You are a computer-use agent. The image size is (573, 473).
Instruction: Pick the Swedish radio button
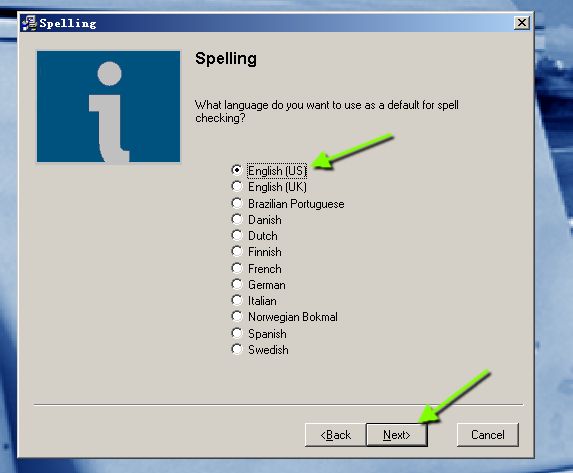click(x=237, y=349)
